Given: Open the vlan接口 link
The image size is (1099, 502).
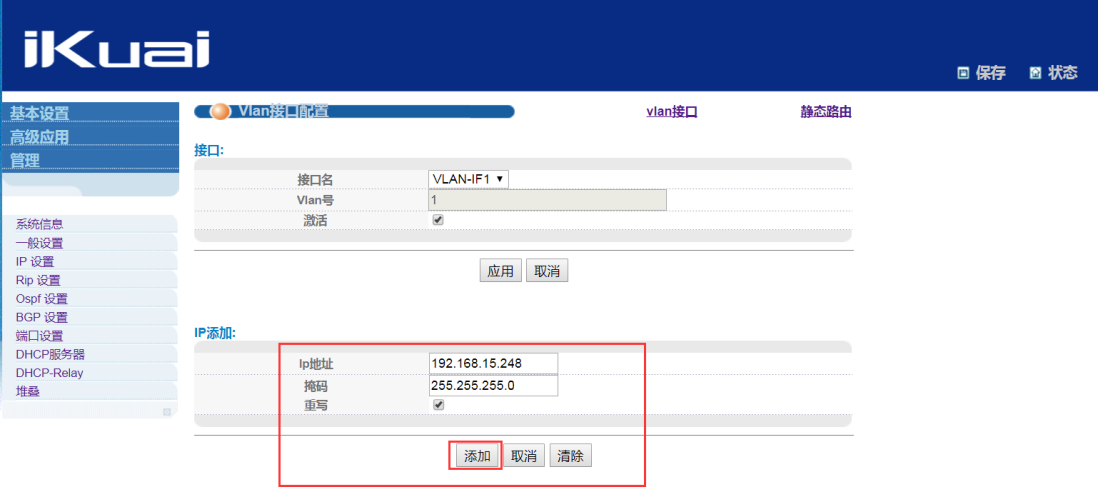Looking at the screenshot, I should pyautogui.click(x=671, y=112).
